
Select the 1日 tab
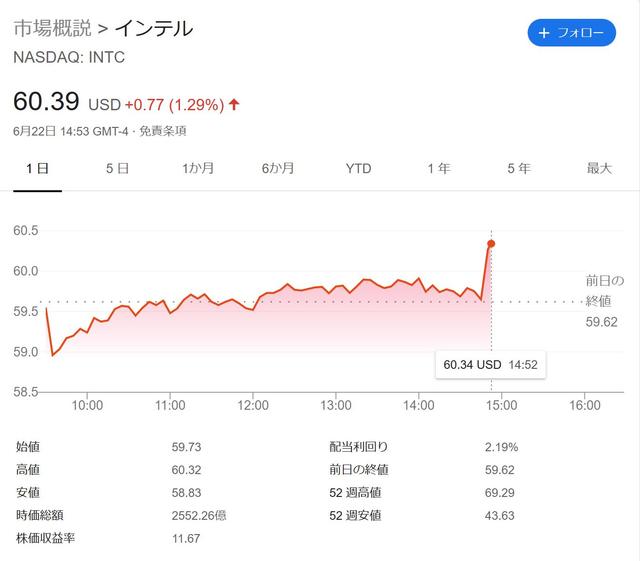(x=37, y=168)
